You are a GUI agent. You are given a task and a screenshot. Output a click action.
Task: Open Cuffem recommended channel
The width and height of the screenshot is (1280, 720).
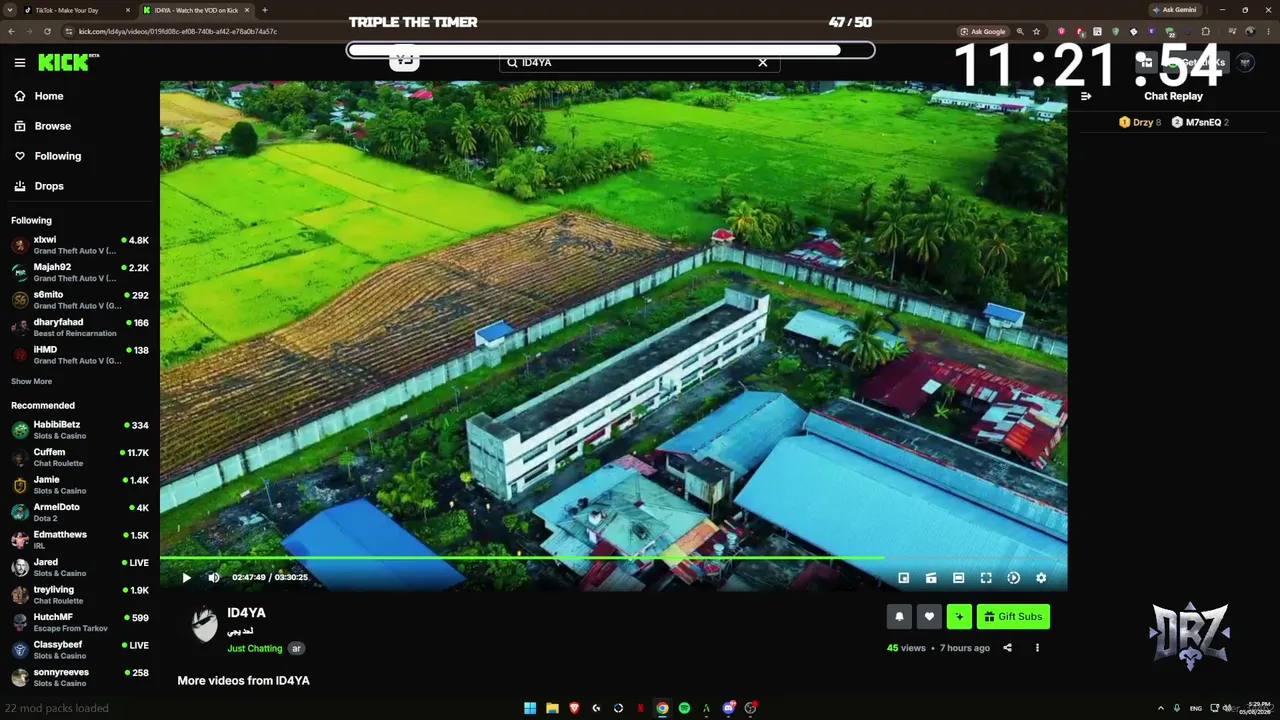pos(80,457)
